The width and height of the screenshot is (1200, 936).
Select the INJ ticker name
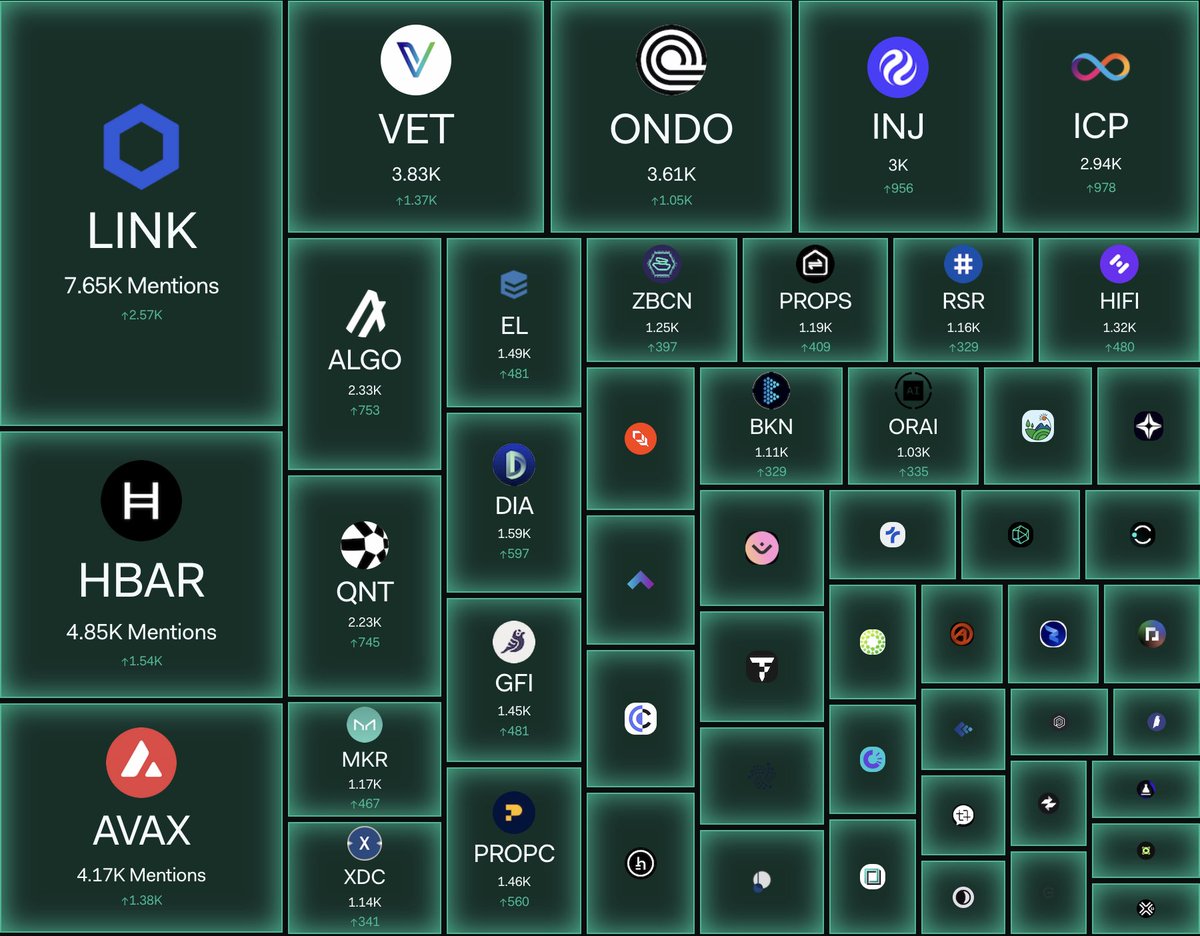tap(897, 126)
